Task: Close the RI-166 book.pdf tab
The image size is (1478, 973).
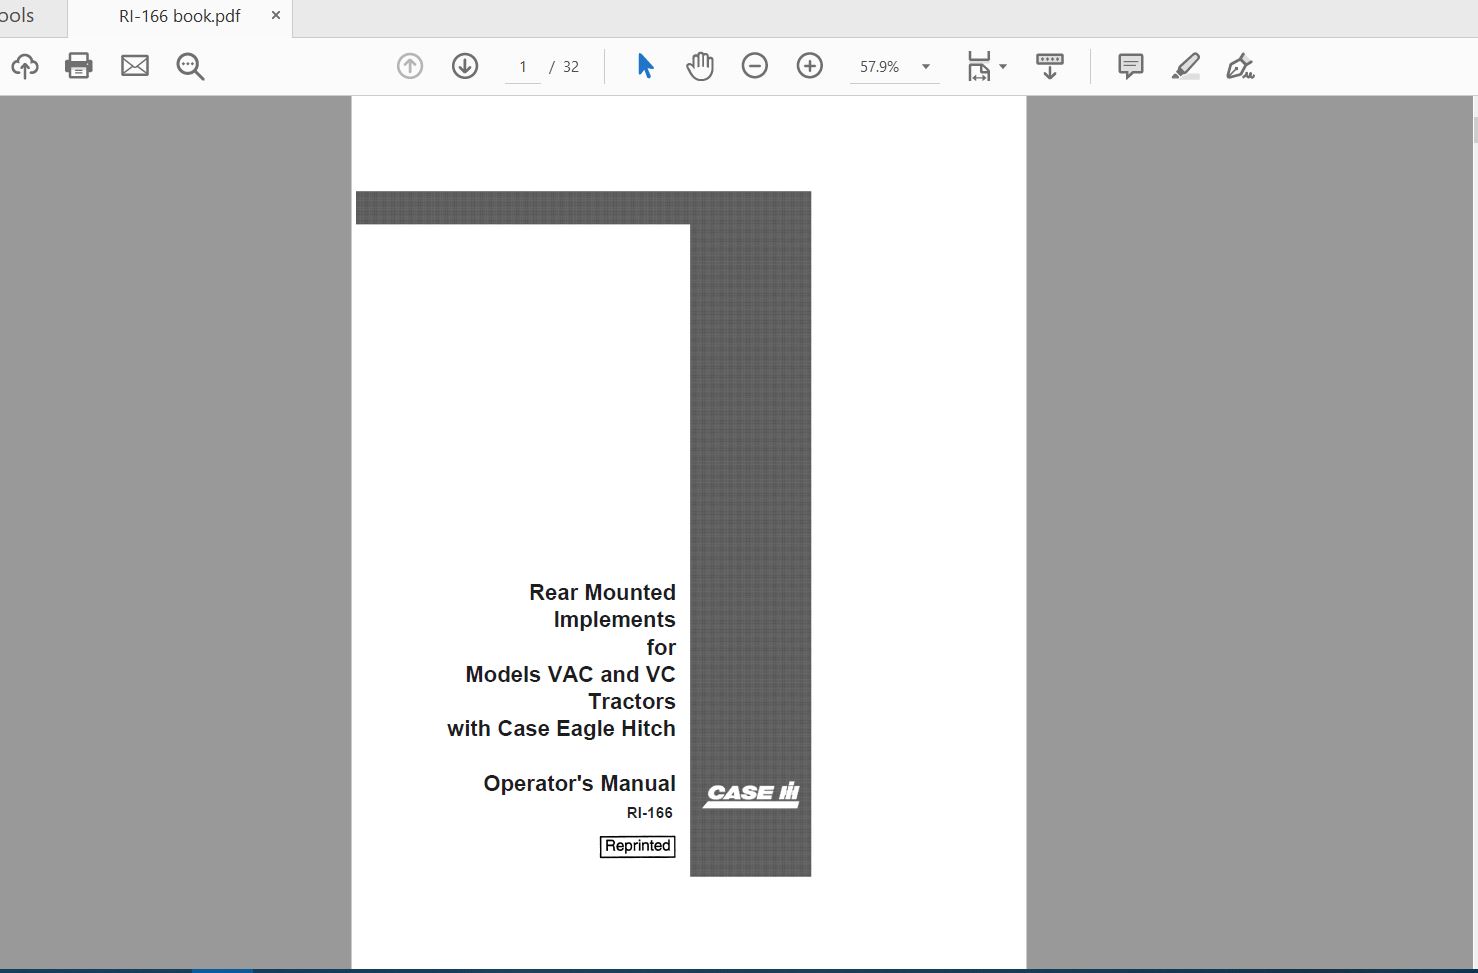Action: click(x=276, y=16)
